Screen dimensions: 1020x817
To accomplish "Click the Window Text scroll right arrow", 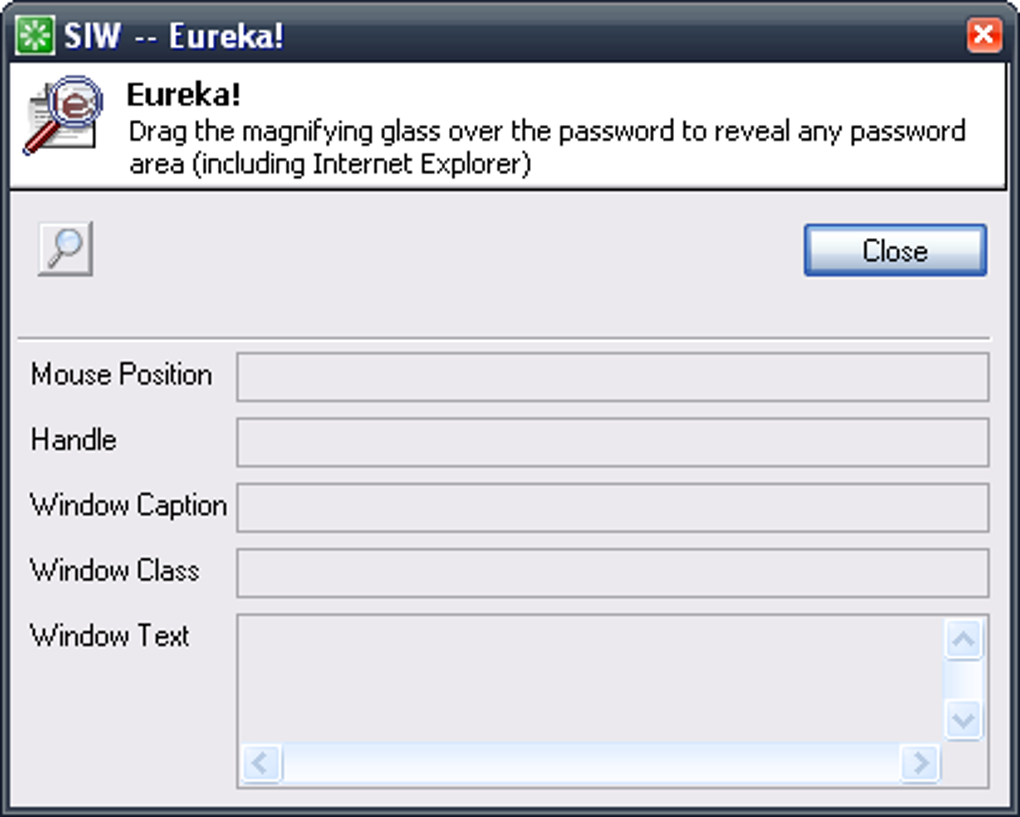I will [920, 762].
